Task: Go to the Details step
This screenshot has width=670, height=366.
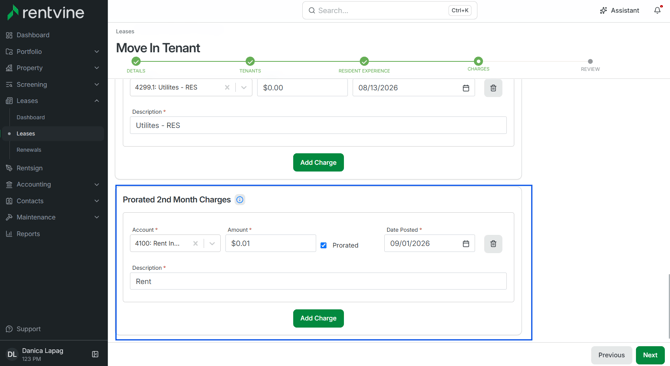Action: click(136, 61)
